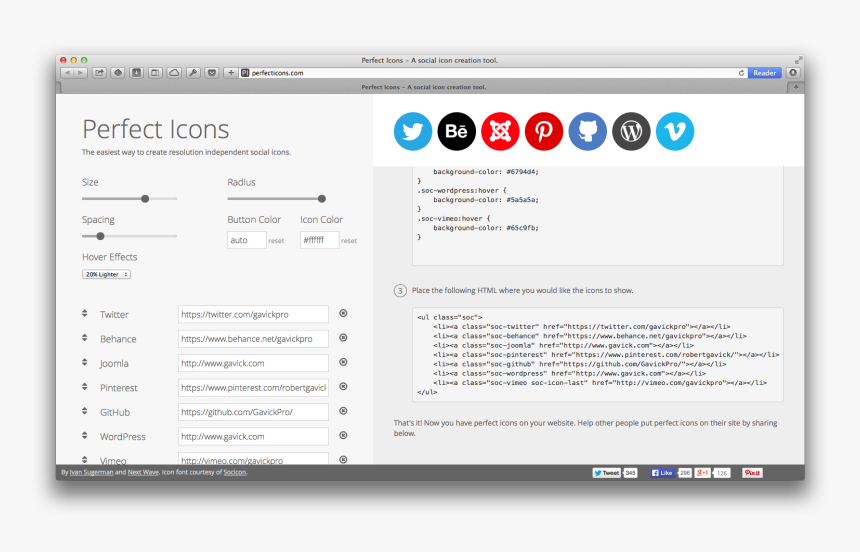Click the reorder handle for Twitter

(x=84, y=313)
